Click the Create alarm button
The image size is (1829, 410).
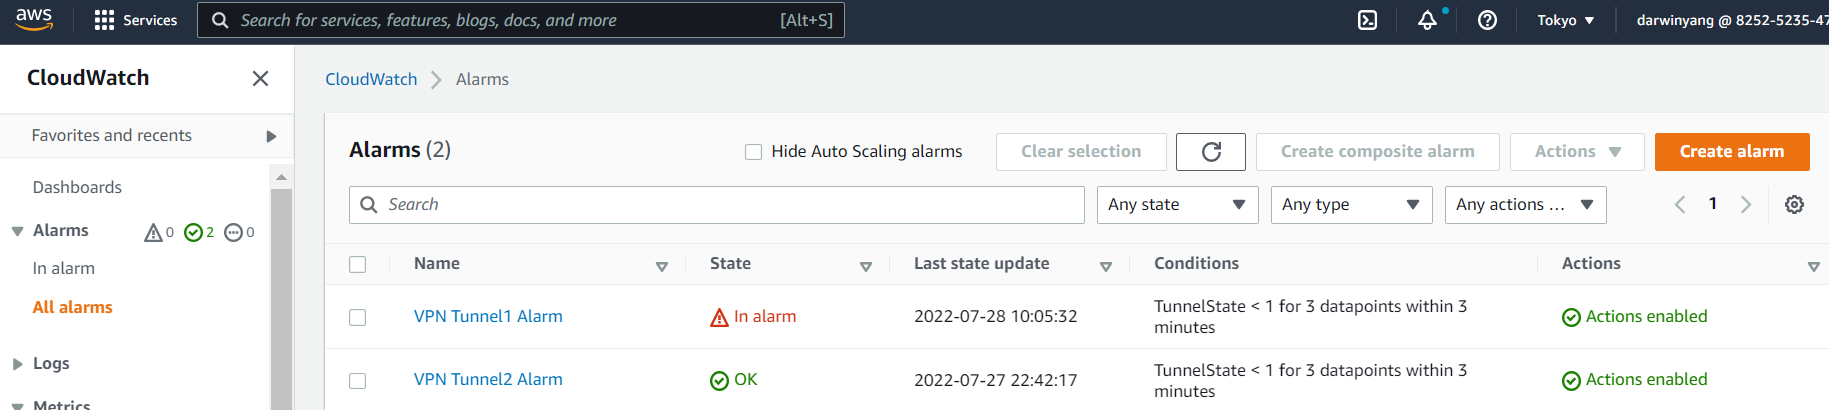click(1731, 152)
